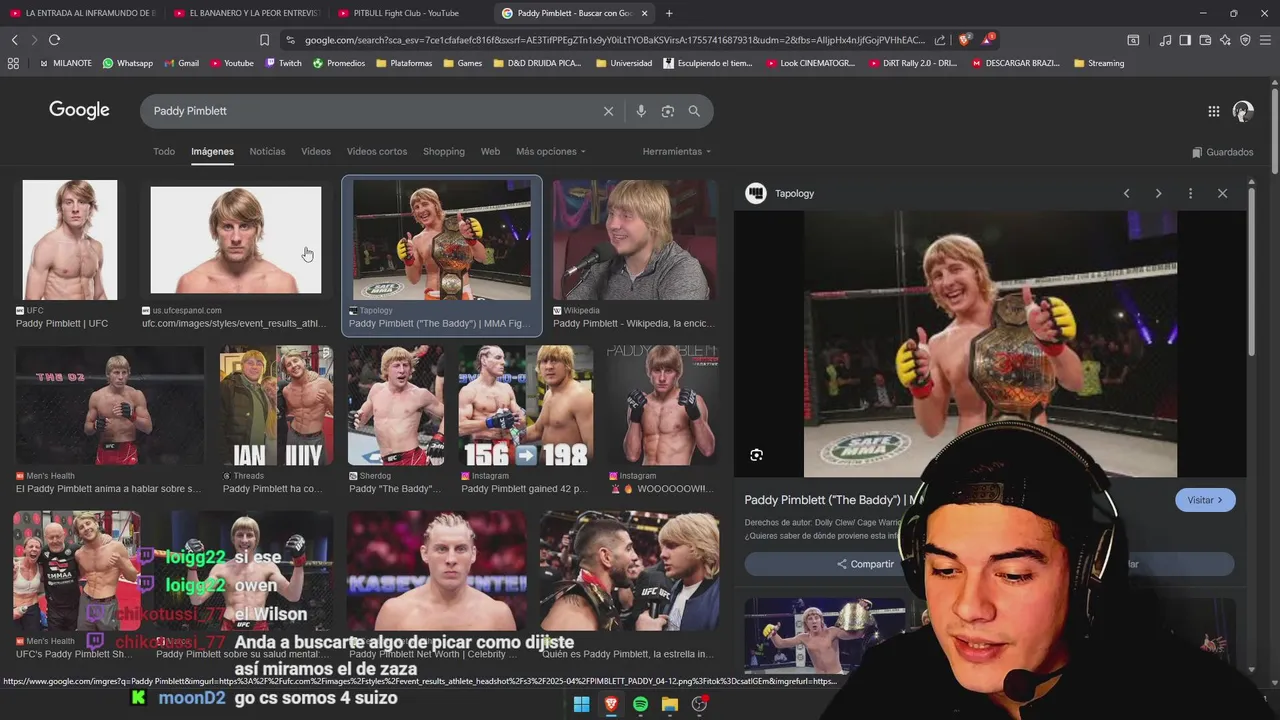Go back using the browser back arrow
Screen dimensions: 1280x720
click(x=14, y=40)
